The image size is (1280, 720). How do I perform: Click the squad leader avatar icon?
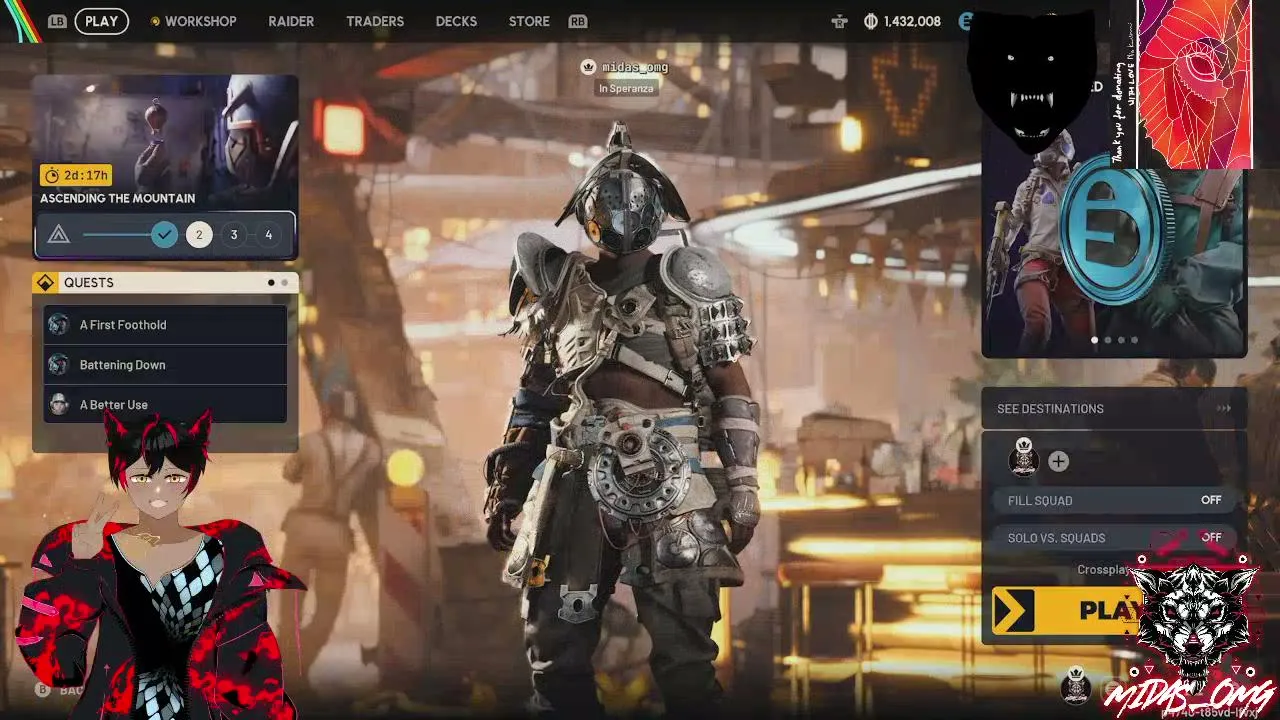pos(1023,457)
